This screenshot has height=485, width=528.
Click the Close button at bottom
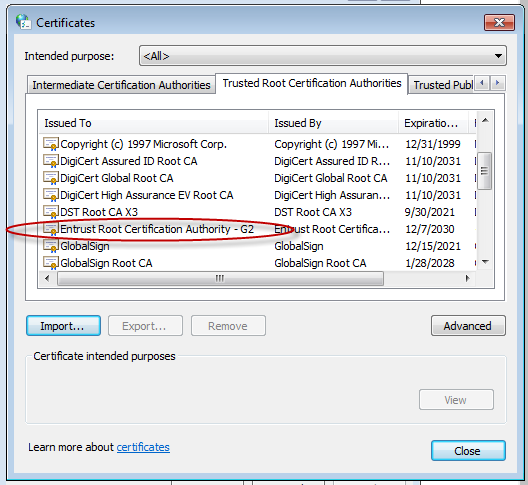click(x=468, y=451)
